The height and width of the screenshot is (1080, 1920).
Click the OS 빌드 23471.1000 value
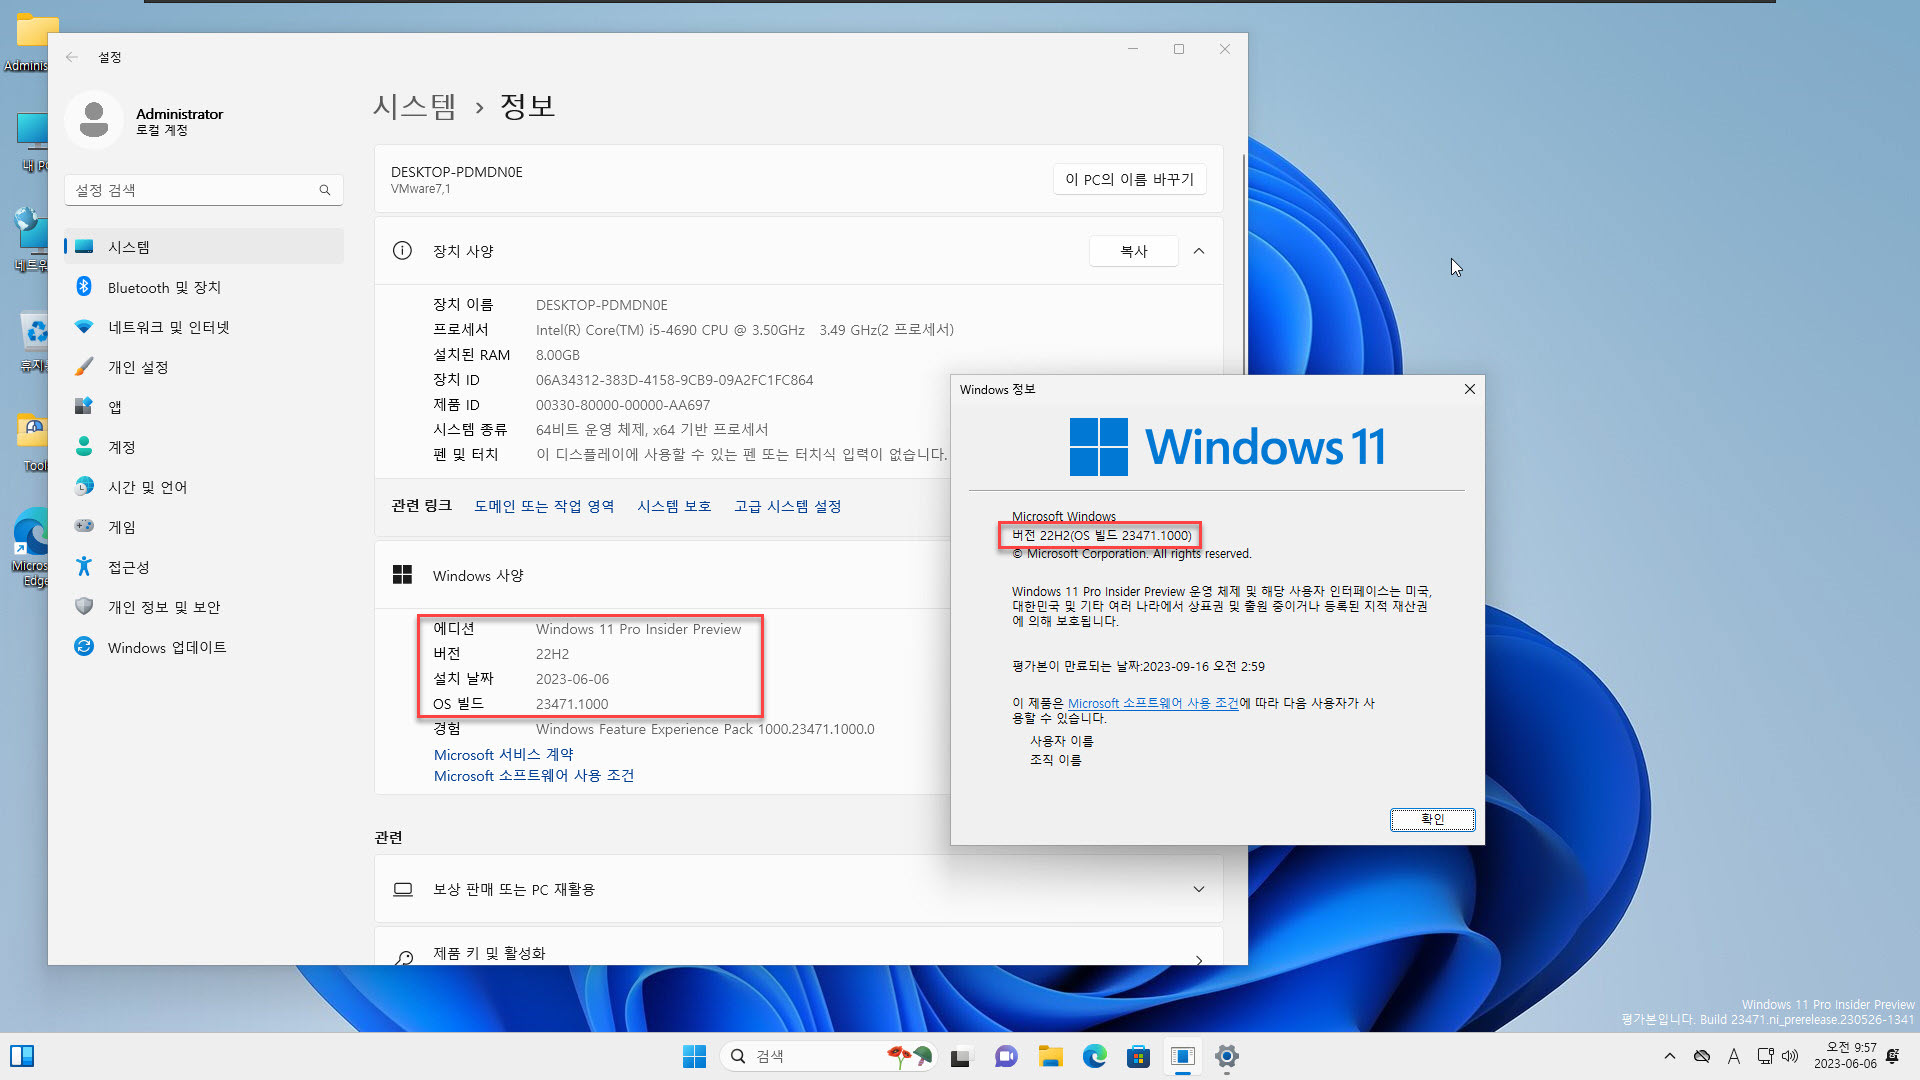pyautogui.click(x=572, y=704)
